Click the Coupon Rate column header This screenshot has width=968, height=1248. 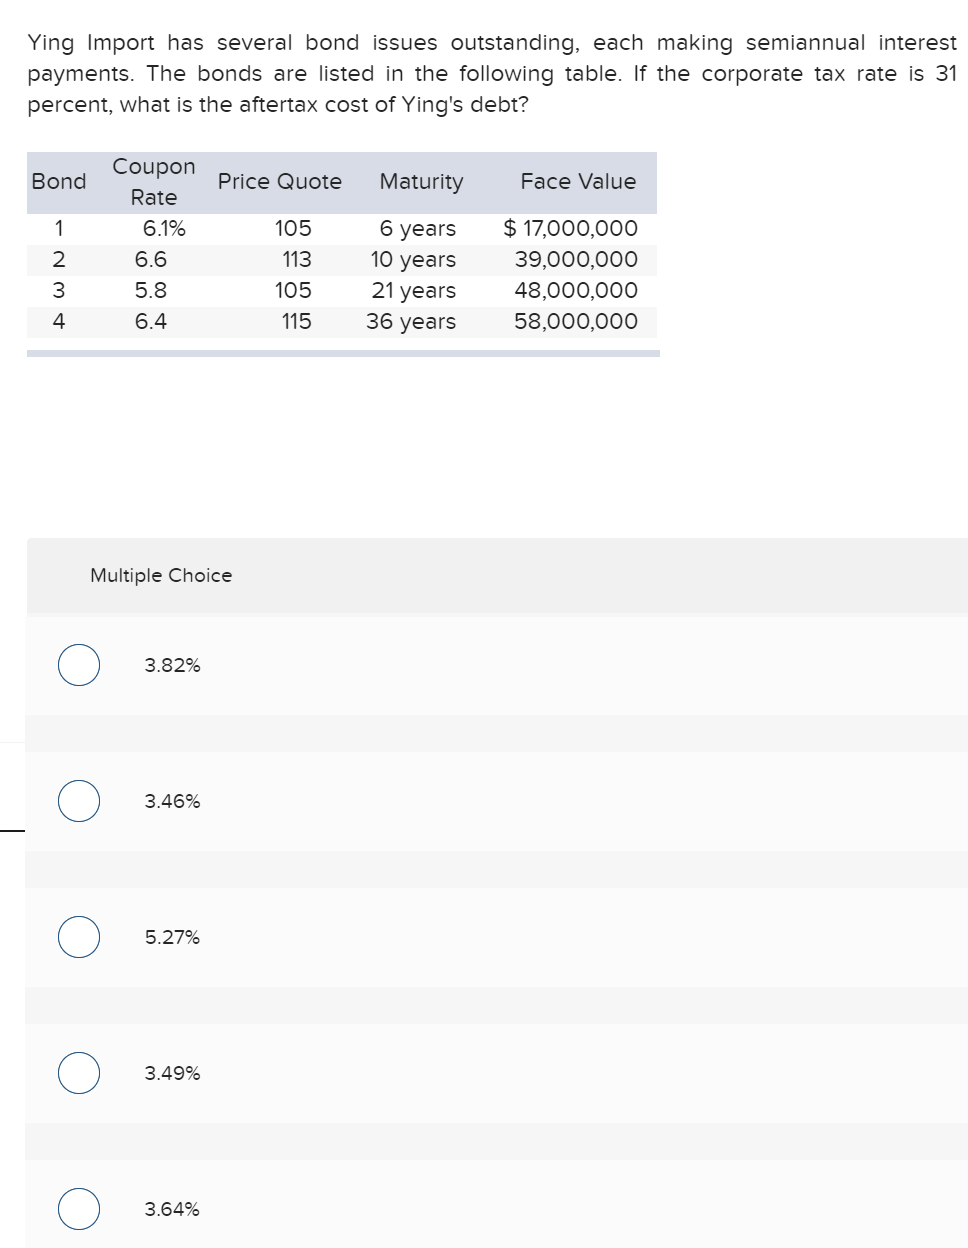click(153, 181)
